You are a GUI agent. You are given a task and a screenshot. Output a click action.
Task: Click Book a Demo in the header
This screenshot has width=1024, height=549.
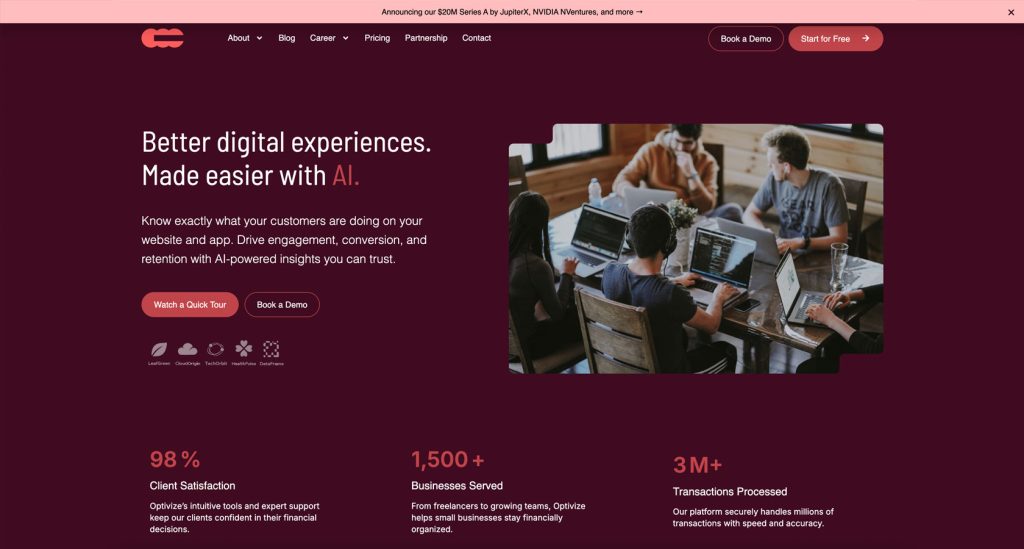tap(746, 39)
